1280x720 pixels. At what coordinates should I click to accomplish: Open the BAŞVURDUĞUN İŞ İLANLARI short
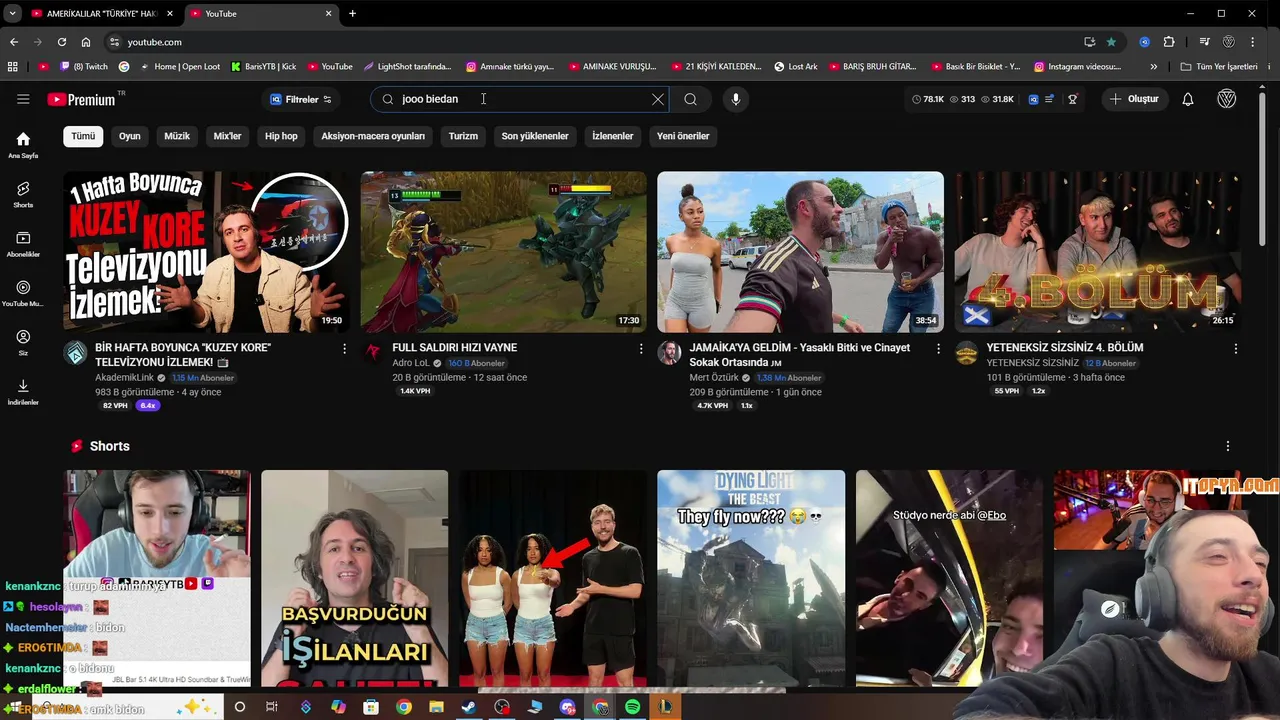click(x=355, y=578)
